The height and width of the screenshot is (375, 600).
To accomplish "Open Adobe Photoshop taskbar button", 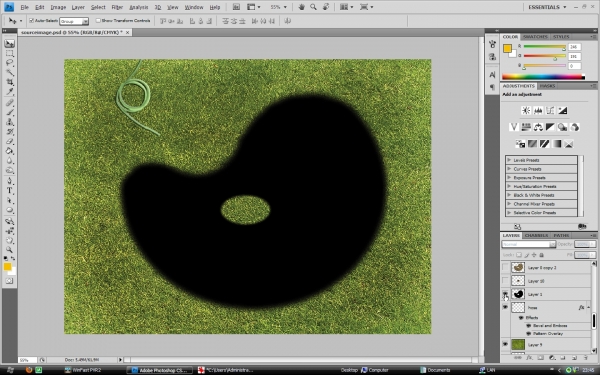I will tap(161, 370).
